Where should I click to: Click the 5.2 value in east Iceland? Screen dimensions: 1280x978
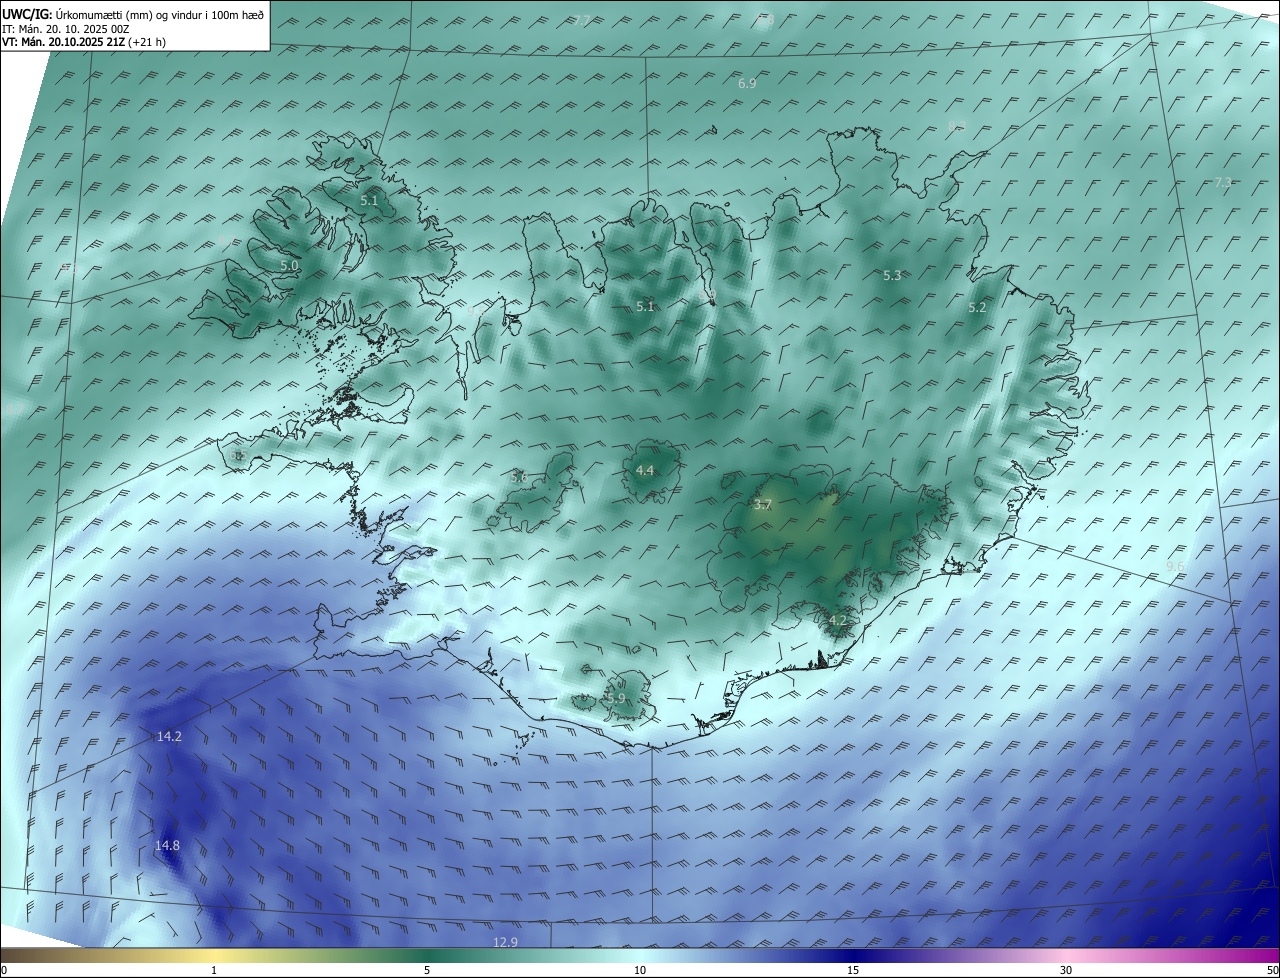[x=978, y=308]
